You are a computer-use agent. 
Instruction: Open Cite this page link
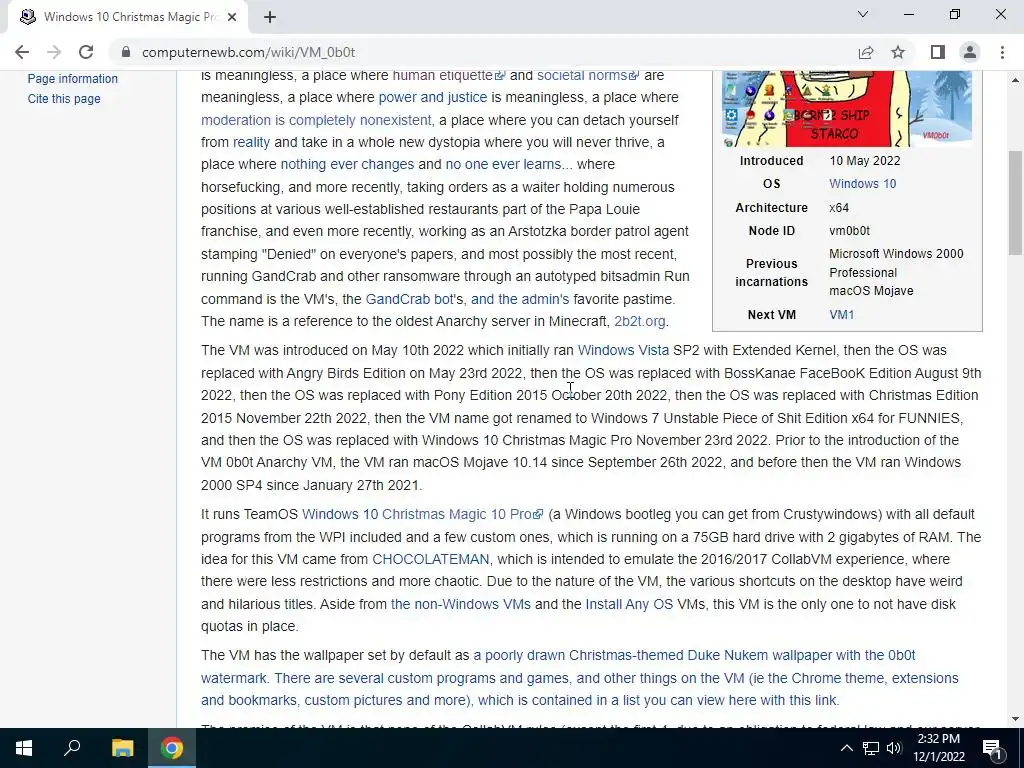click(x=64, y=99)
